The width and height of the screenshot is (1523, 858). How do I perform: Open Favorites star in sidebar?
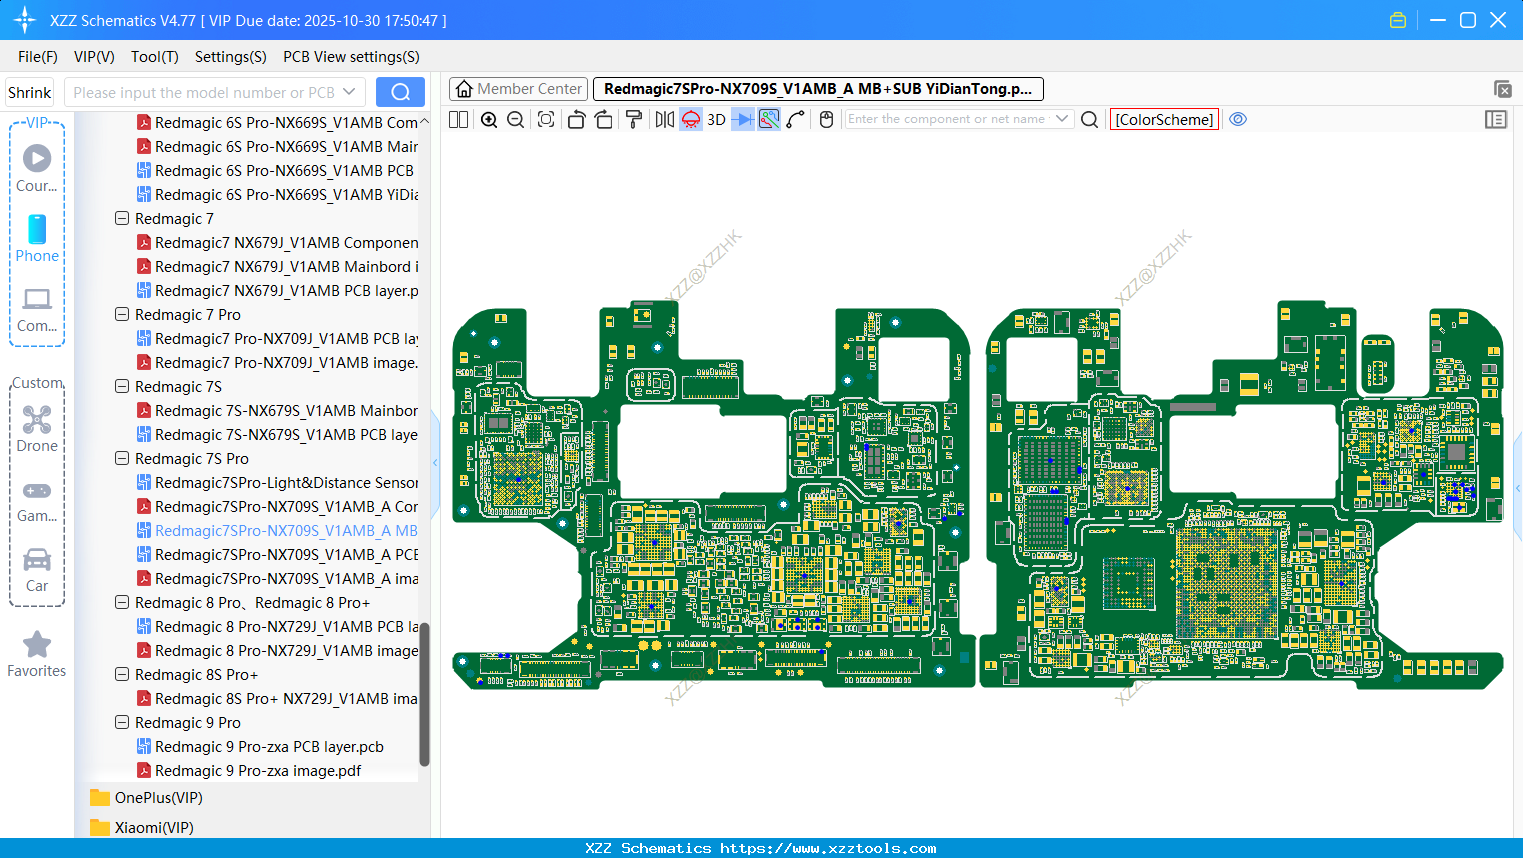pyautogui.click(x=37, y=654)
